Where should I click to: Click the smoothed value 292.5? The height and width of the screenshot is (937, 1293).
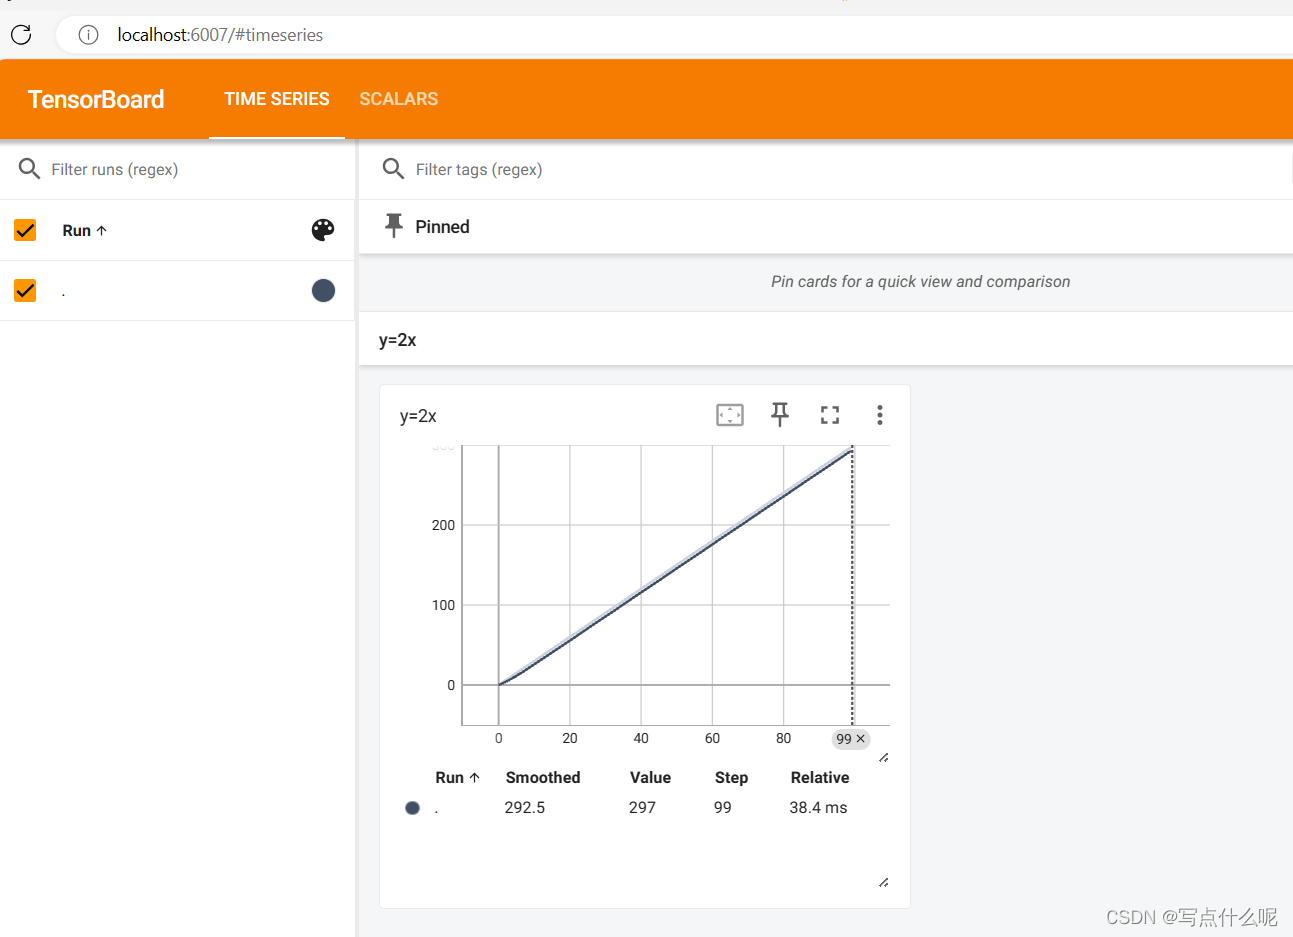coord(525,807)
